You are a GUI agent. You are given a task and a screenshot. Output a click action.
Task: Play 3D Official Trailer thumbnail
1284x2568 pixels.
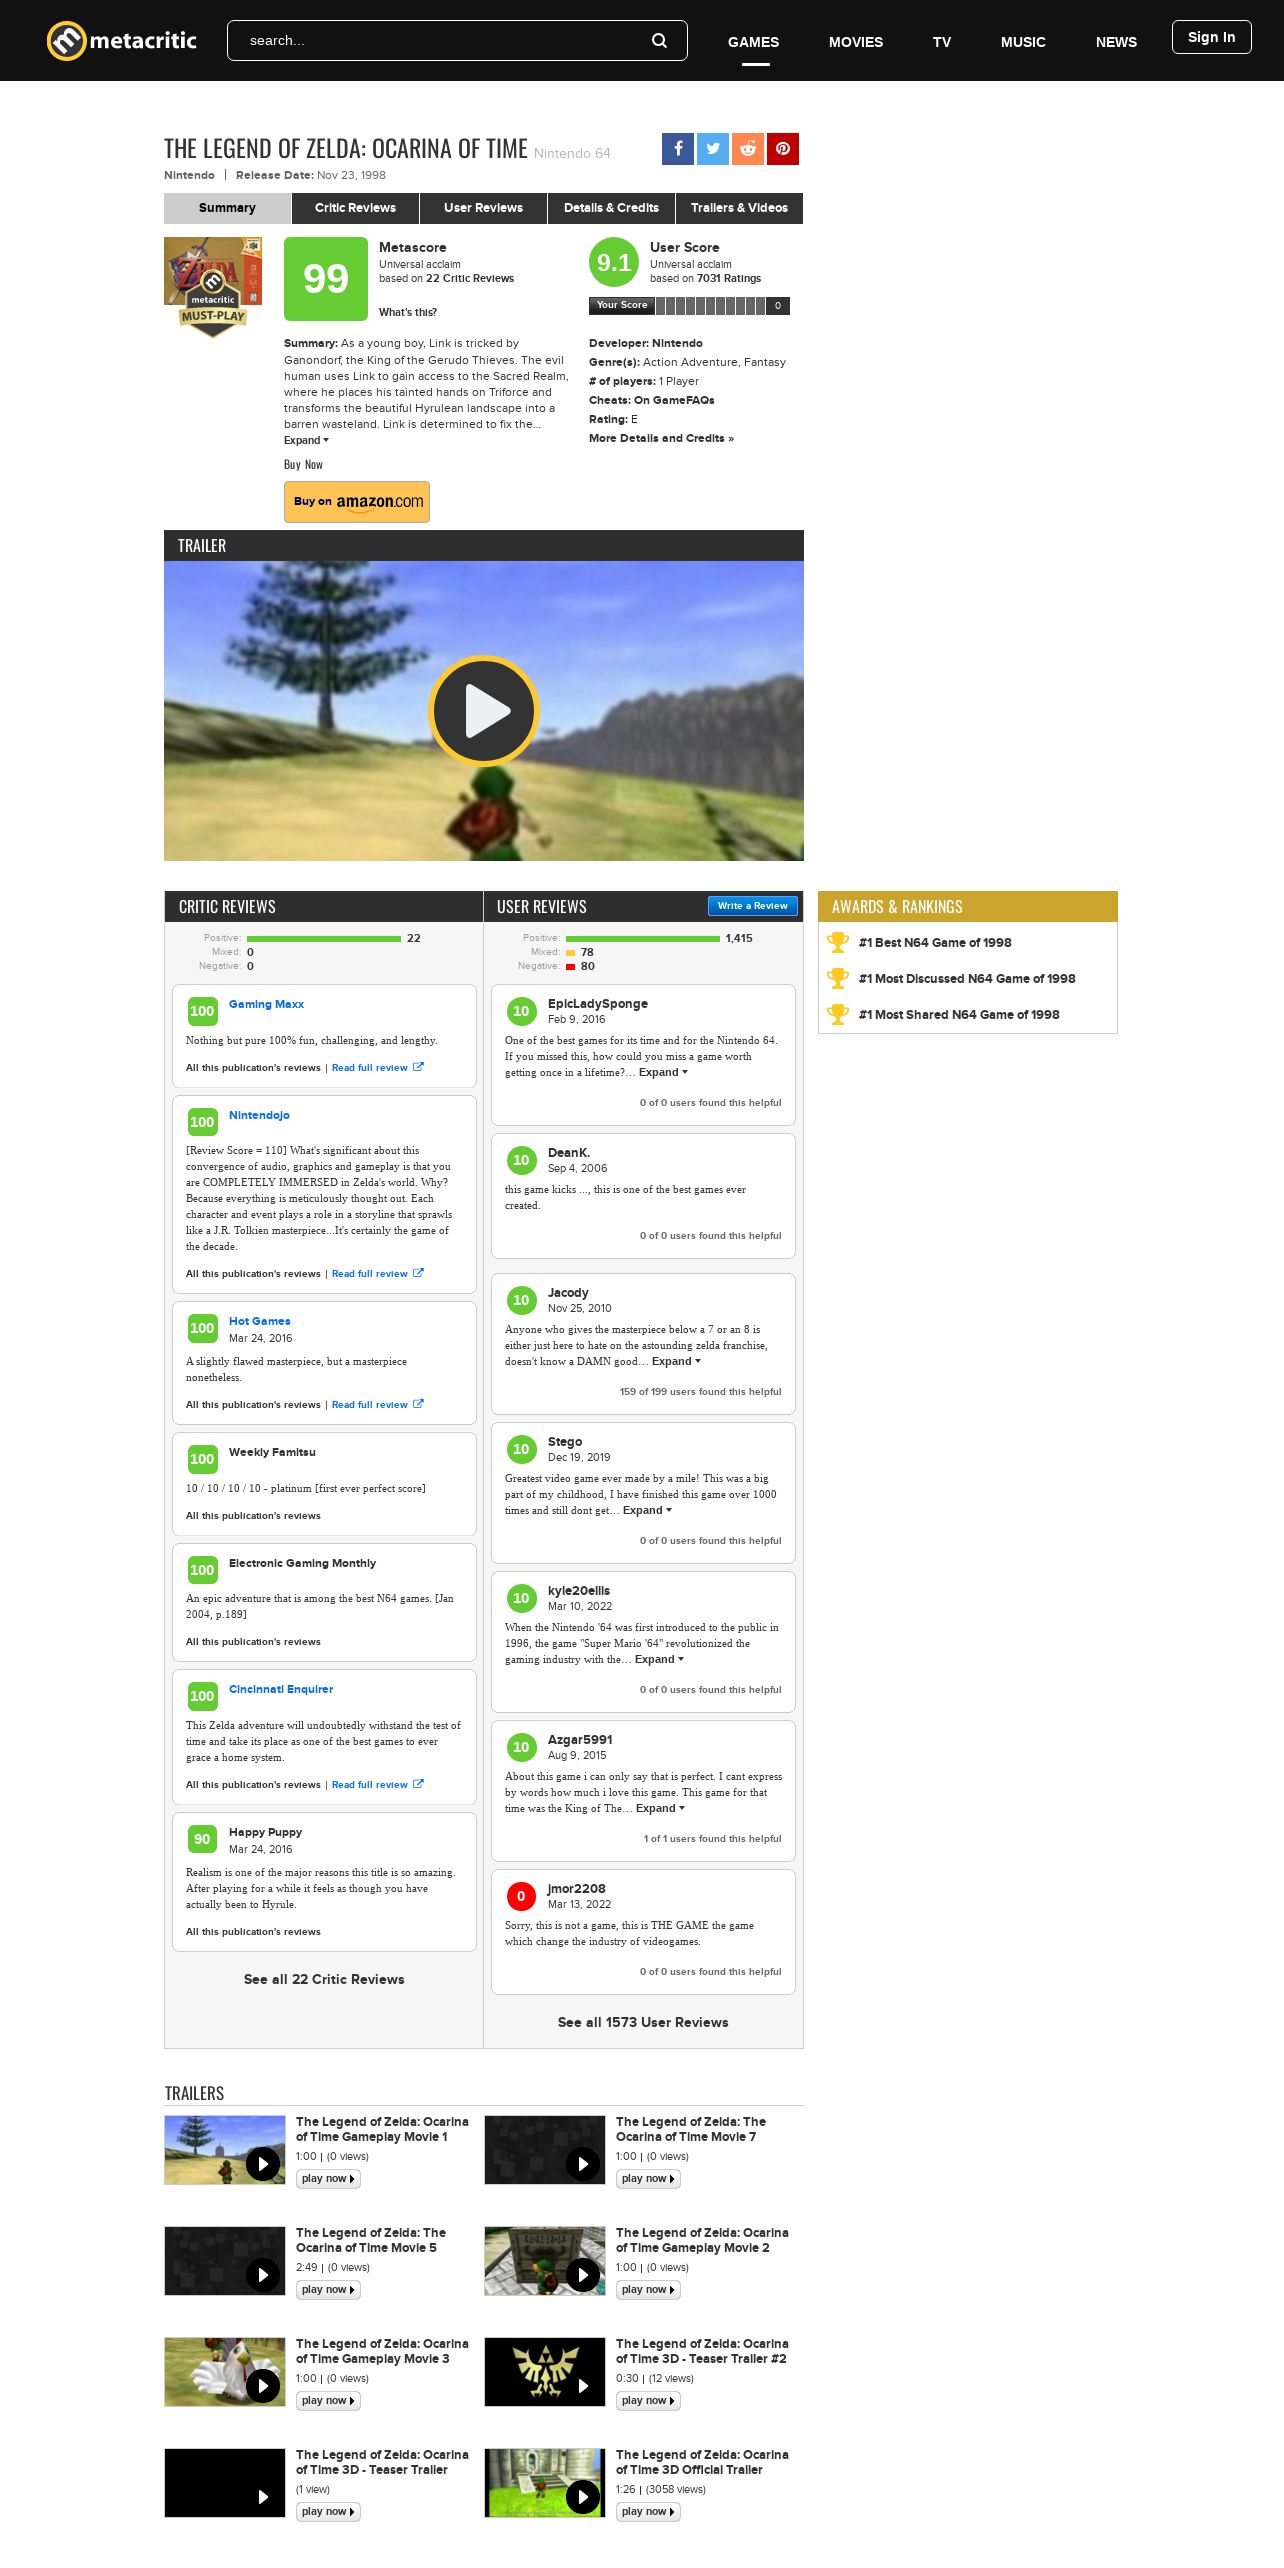(545, 2483)
